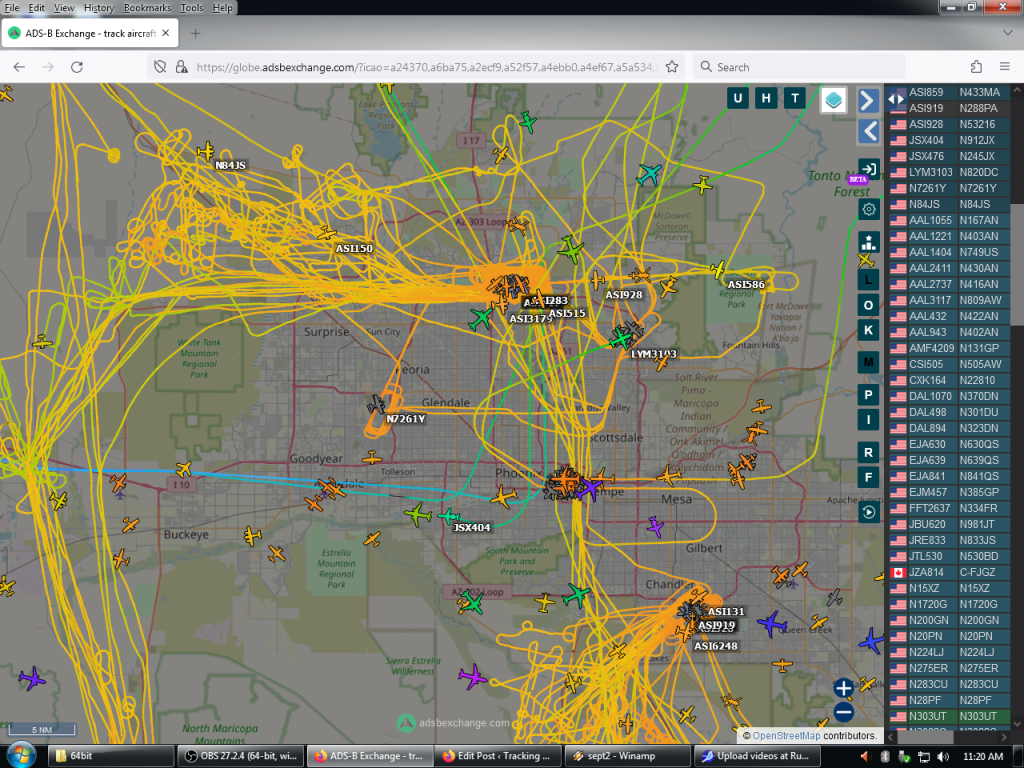The width and height of the screenshot is (1024, 768).
Task: Click the tracking protection shield icon
Action: [x=160, y=67]
